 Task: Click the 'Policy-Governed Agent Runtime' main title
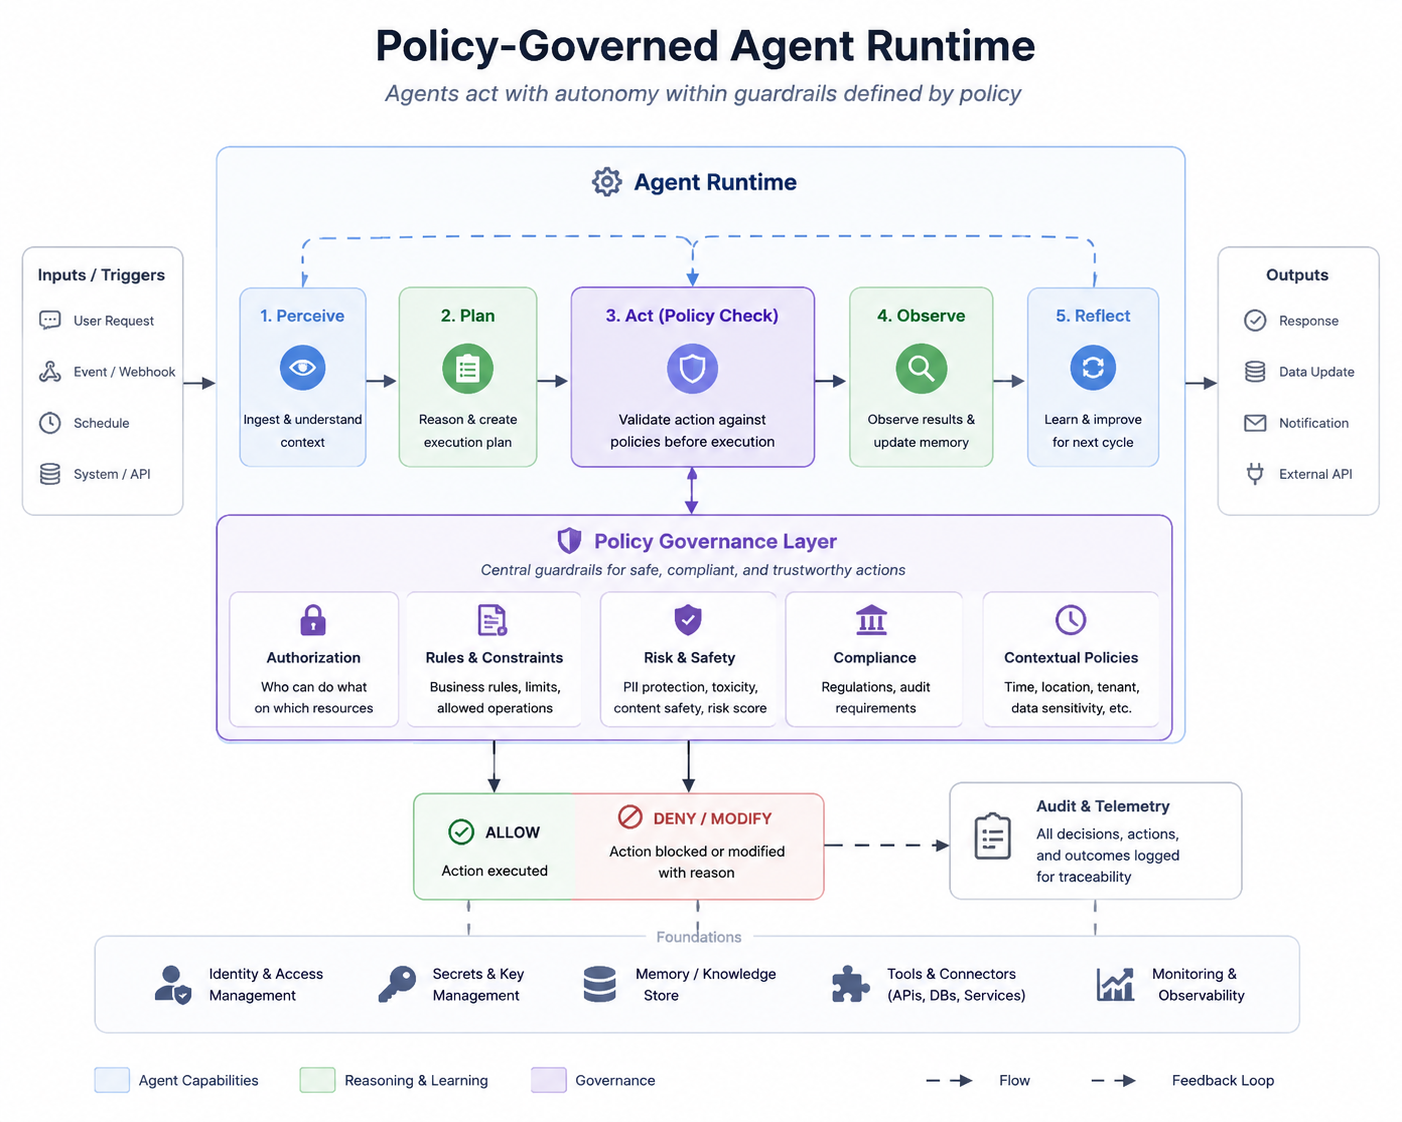click(705, 46)
